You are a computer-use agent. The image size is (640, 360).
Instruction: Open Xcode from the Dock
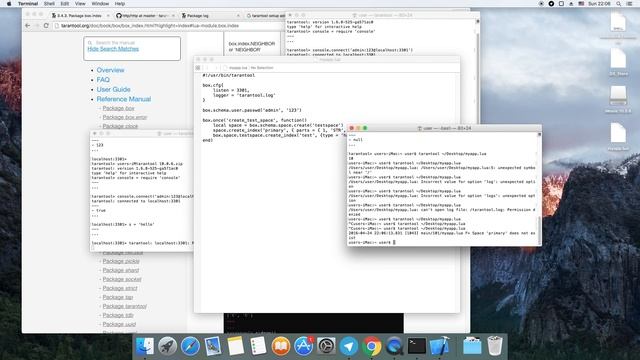point(440,346)
